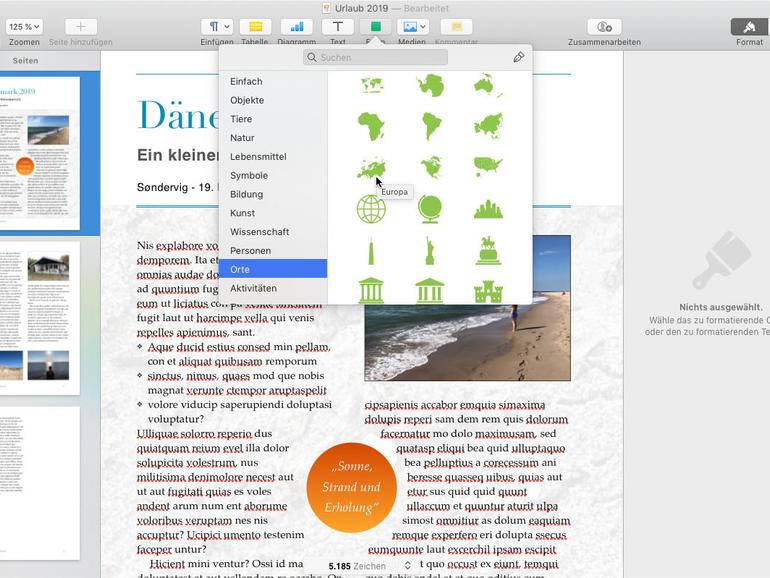Insert the world map shape
770x578 pixels.
(371, 85)
